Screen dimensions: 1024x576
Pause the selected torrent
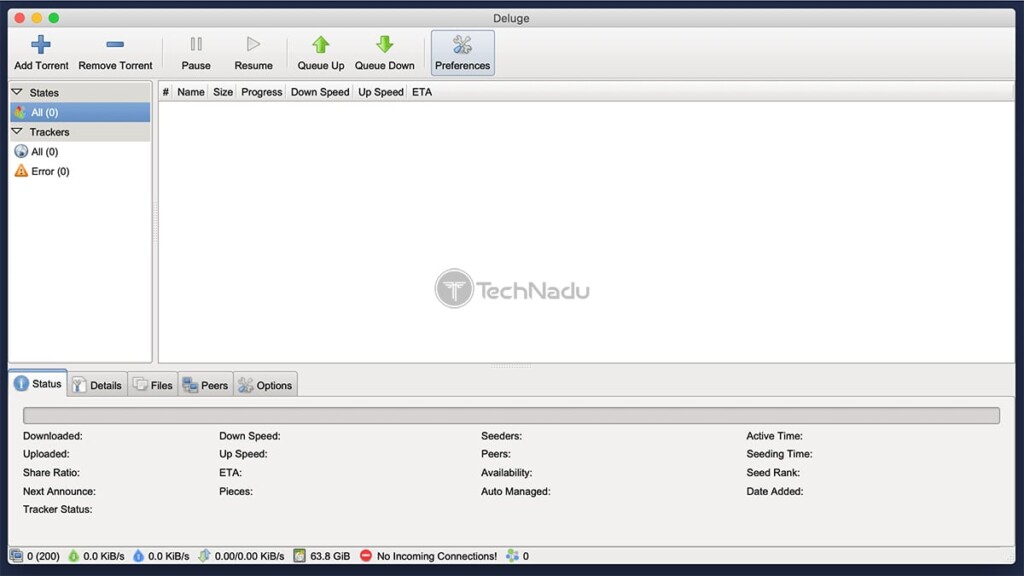point(196,53)
